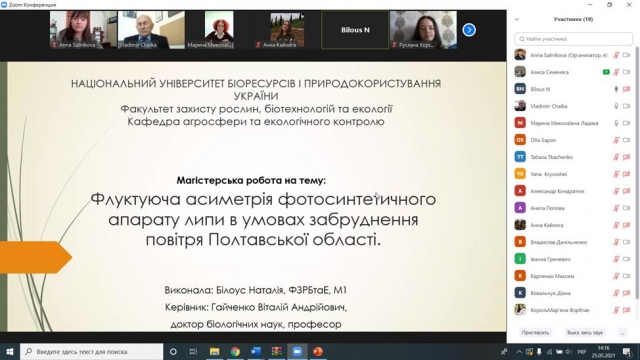
Task: Open the Windows notification center icon
Action: click(x=627, y=351)
